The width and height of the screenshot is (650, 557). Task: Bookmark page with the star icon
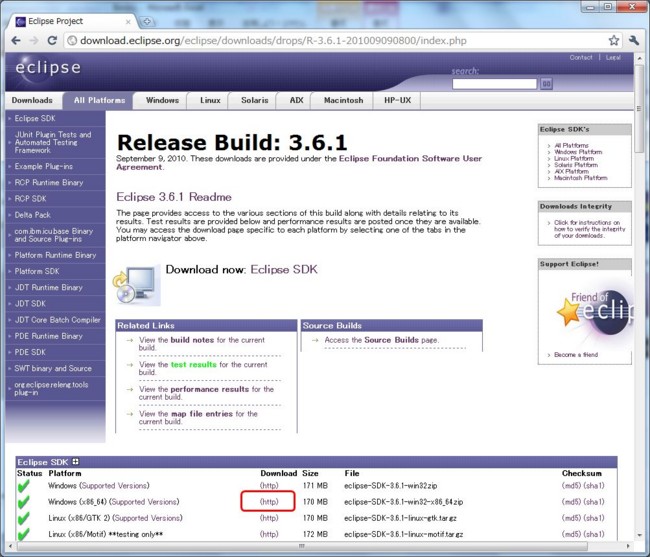[x=614, y=41]
